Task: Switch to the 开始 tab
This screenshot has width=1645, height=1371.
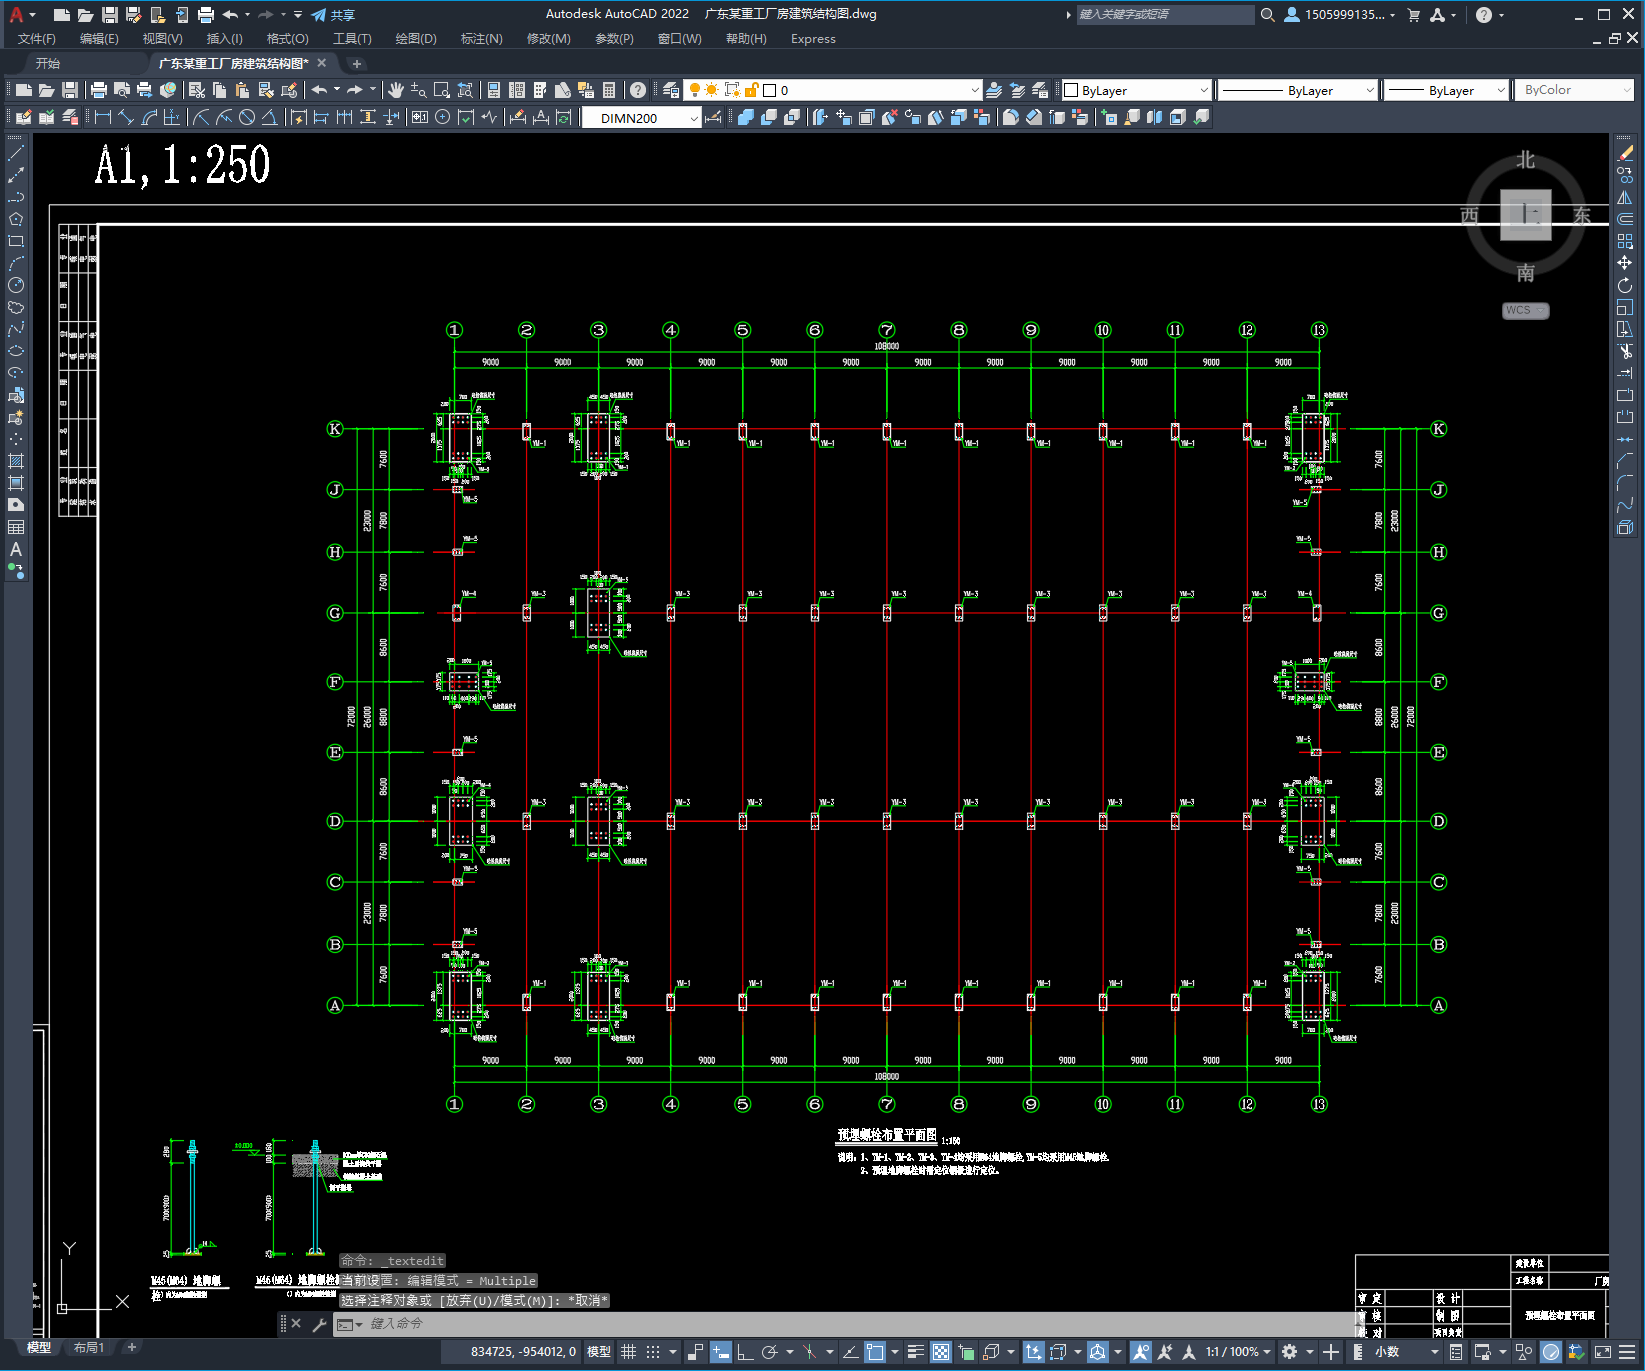Action: tap(48, 63)
